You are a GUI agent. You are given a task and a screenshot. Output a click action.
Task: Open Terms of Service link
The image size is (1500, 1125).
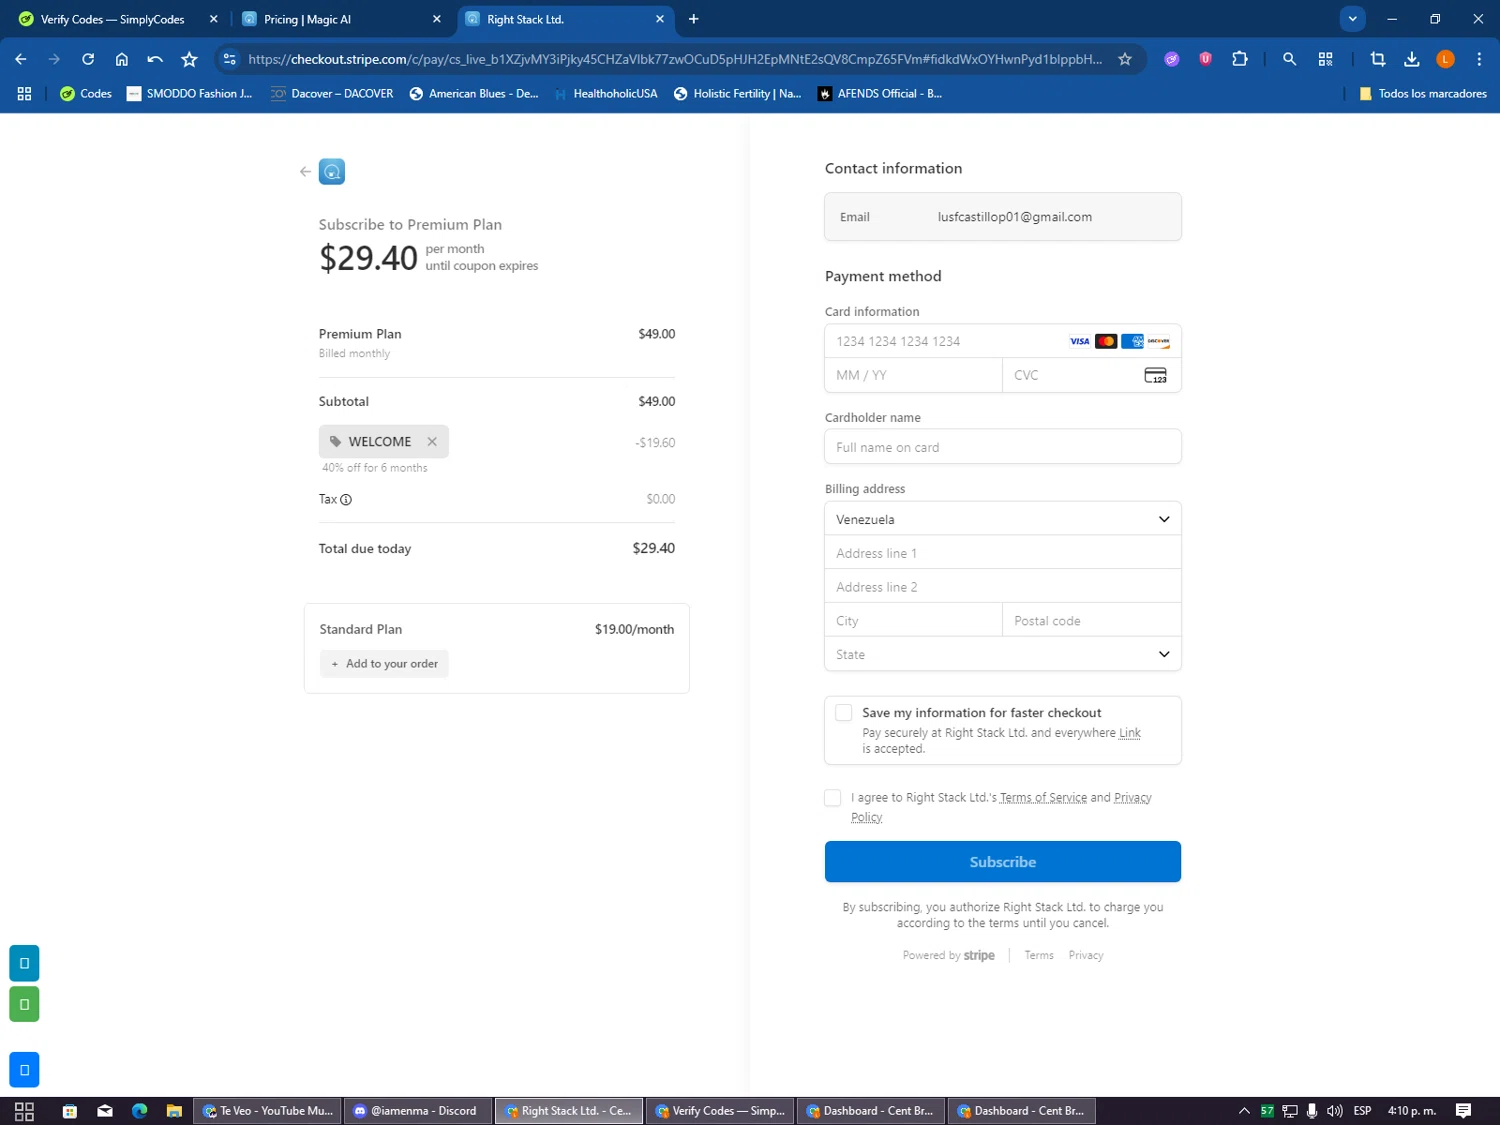pos(1043,798)
